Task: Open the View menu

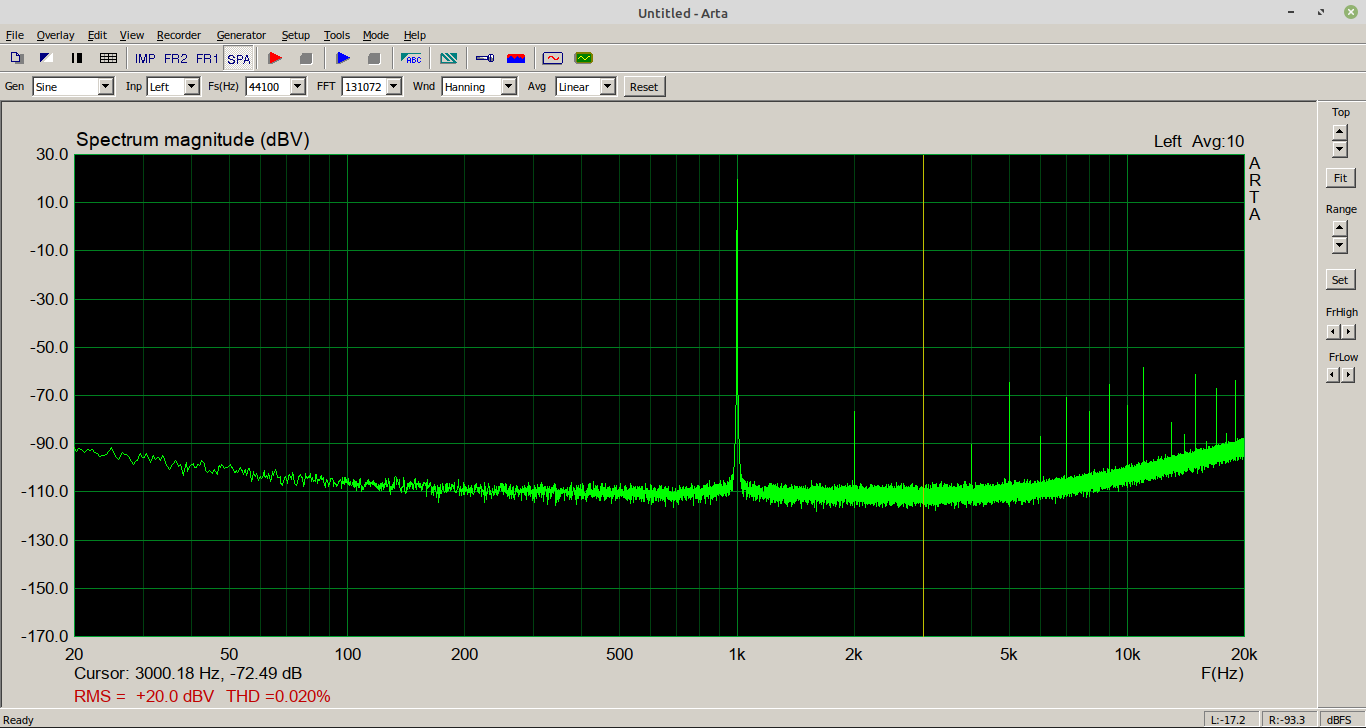Action: (132, 35)
